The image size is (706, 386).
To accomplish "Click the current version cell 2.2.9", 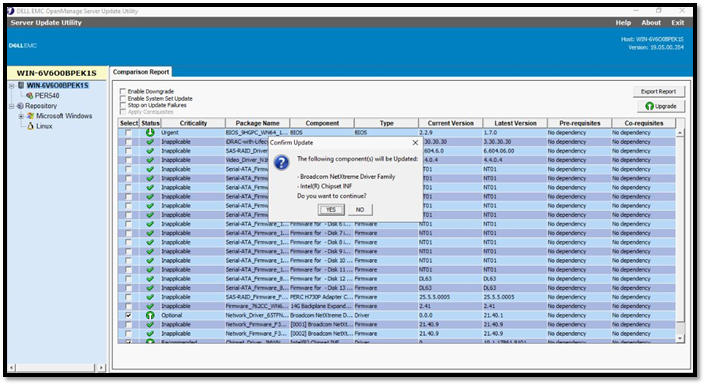I will pyautogui.click(x=451, y=132).
